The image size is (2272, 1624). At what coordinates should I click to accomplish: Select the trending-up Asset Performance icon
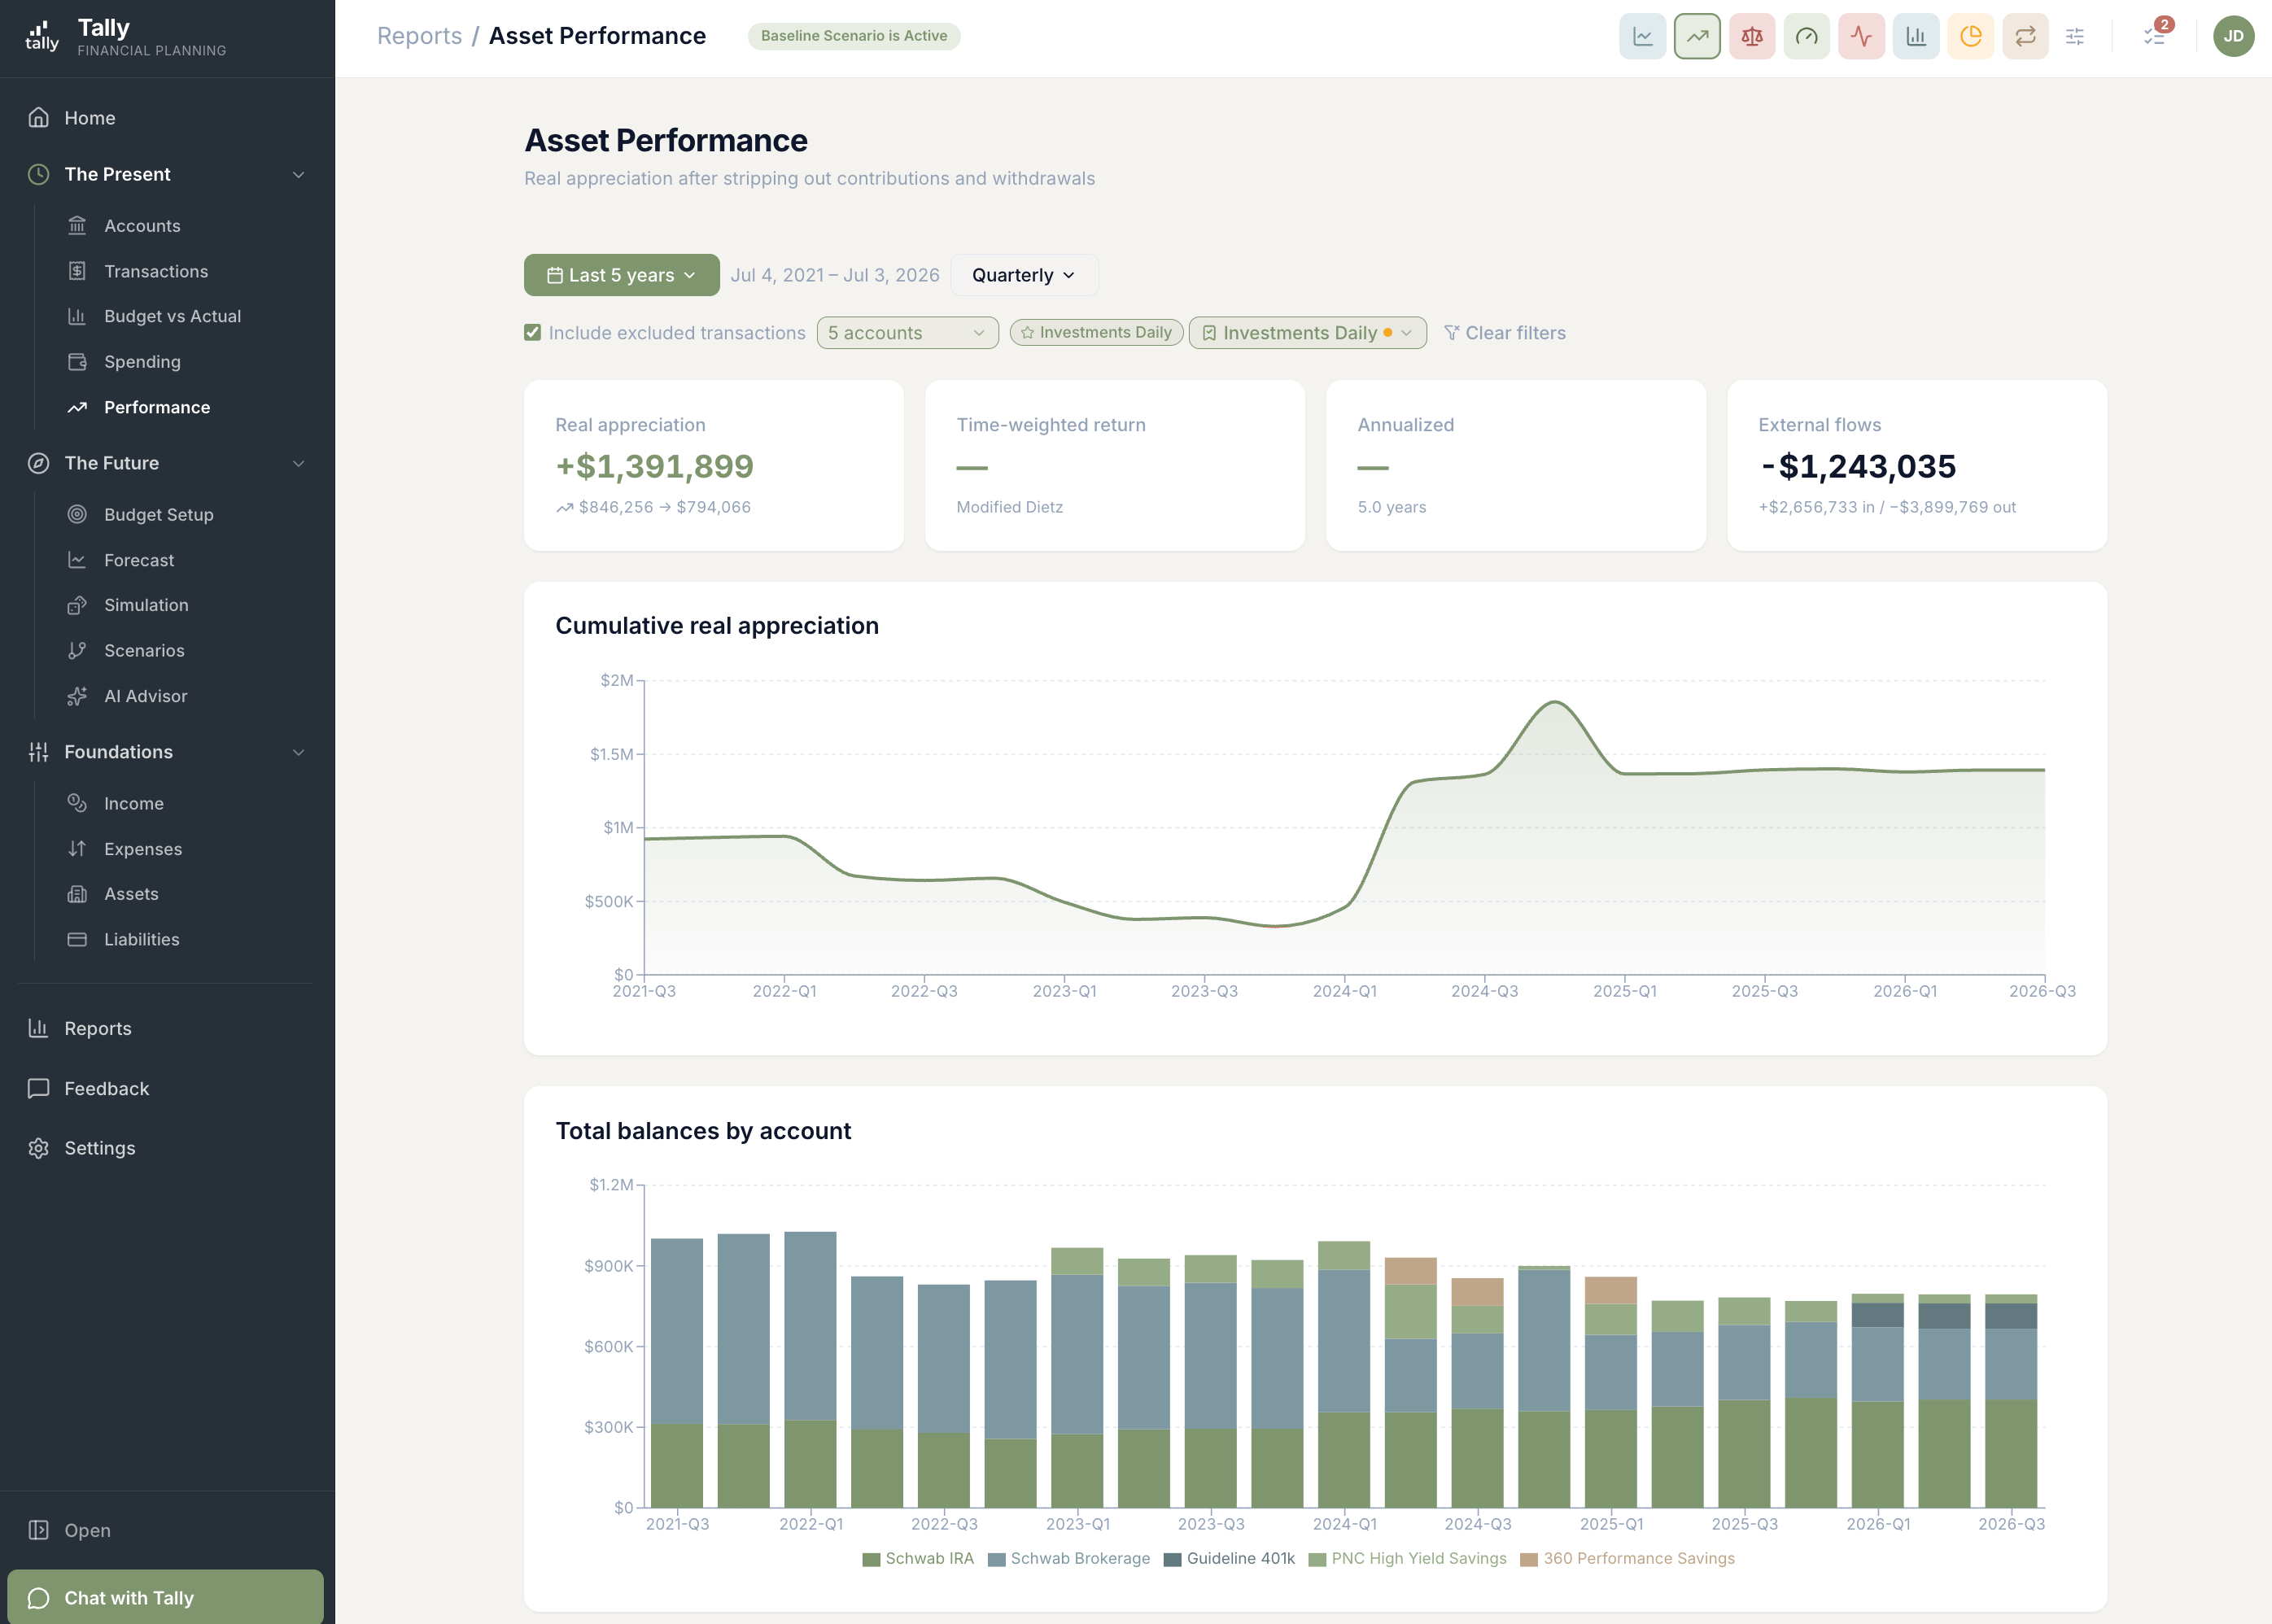click(1697, 36)
